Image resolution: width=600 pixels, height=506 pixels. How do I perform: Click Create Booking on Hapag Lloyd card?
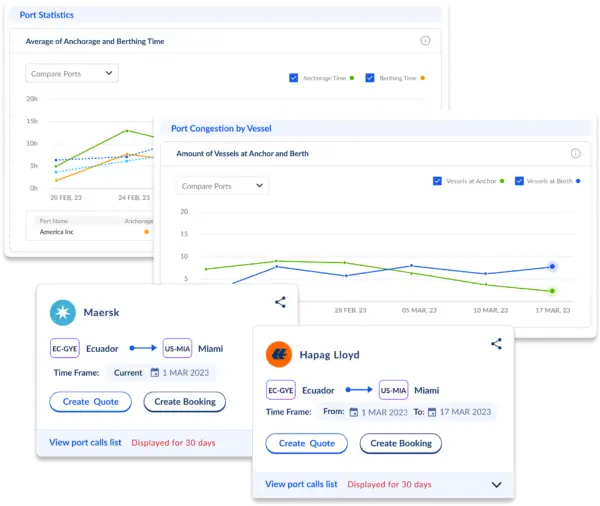401,443
